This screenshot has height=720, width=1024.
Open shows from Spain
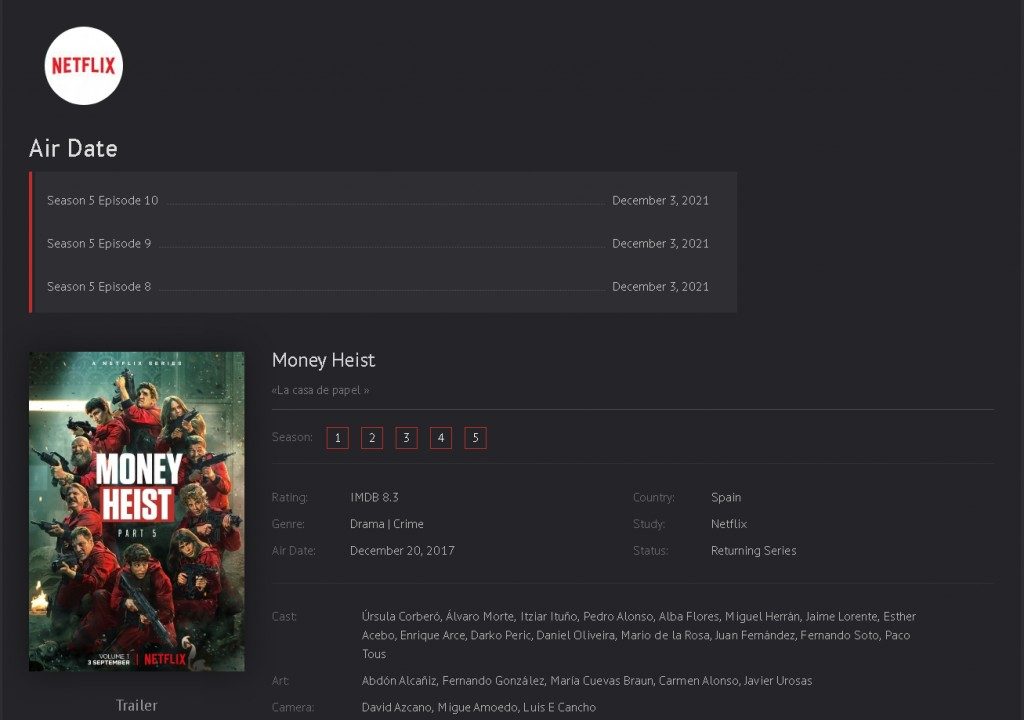(x=726, y=497)
